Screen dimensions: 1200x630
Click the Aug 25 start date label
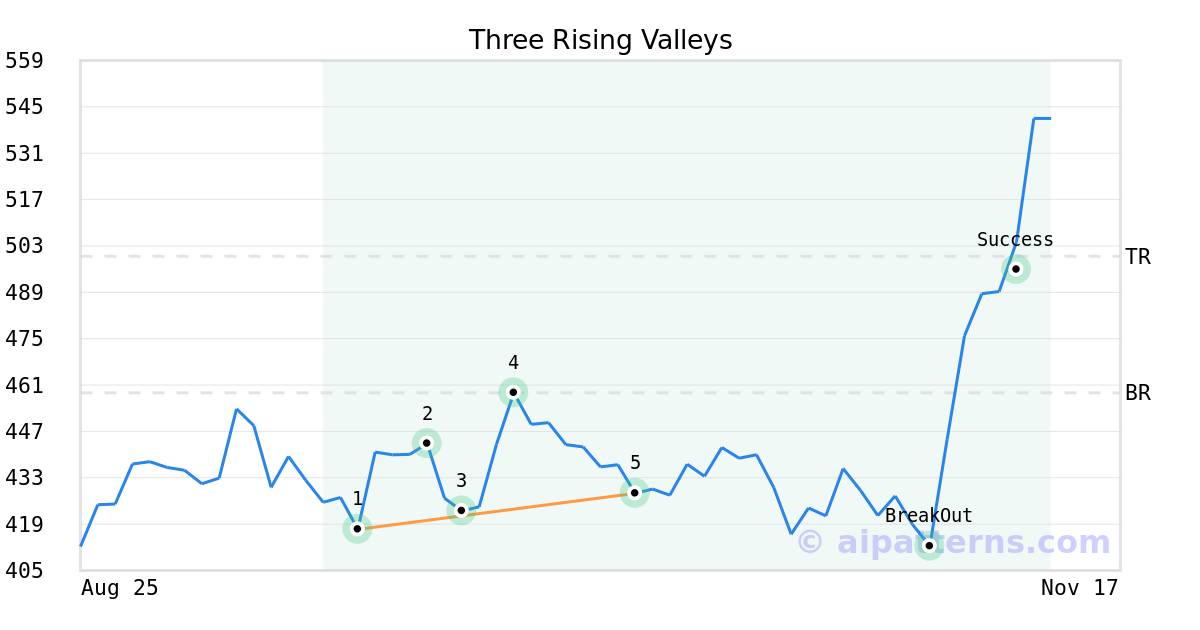pyautogui.click(x=120, y=588)
